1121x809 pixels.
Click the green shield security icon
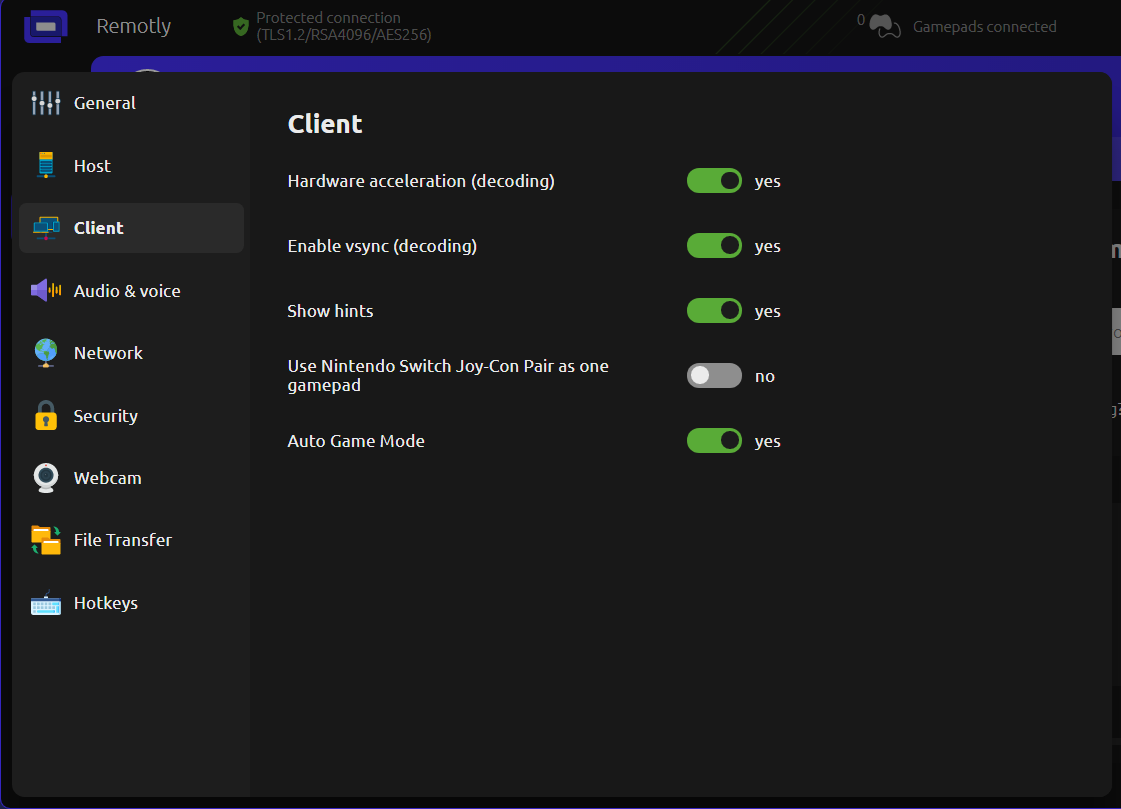(x=240, y=27)
